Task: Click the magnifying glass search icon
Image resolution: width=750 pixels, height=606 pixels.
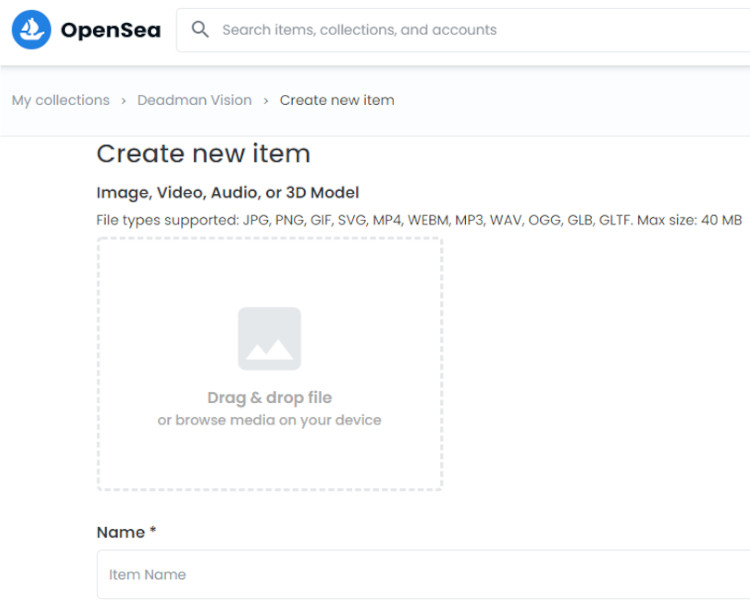Action: pos(200,30)
